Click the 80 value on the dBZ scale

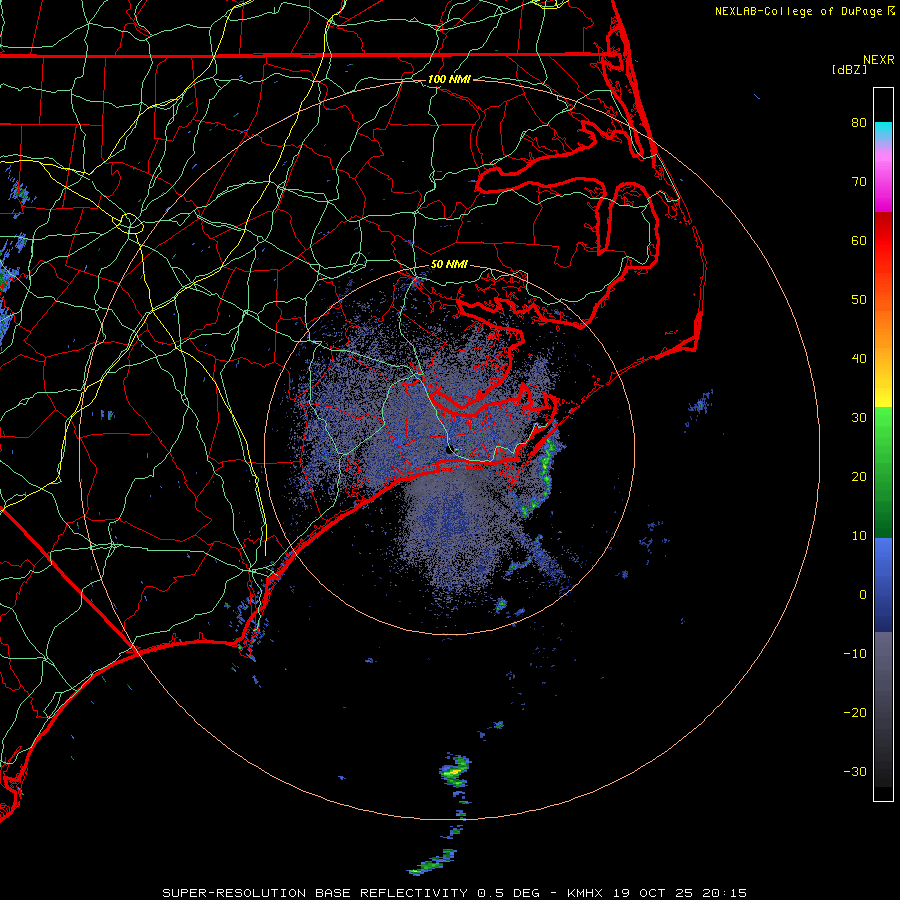click(859, 123)
